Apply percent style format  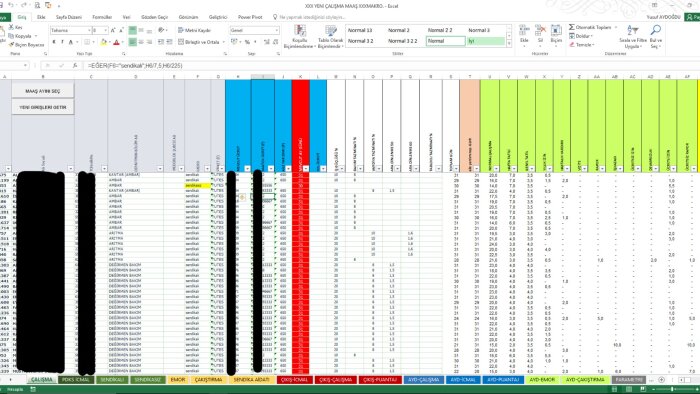[x=247, y=42]
